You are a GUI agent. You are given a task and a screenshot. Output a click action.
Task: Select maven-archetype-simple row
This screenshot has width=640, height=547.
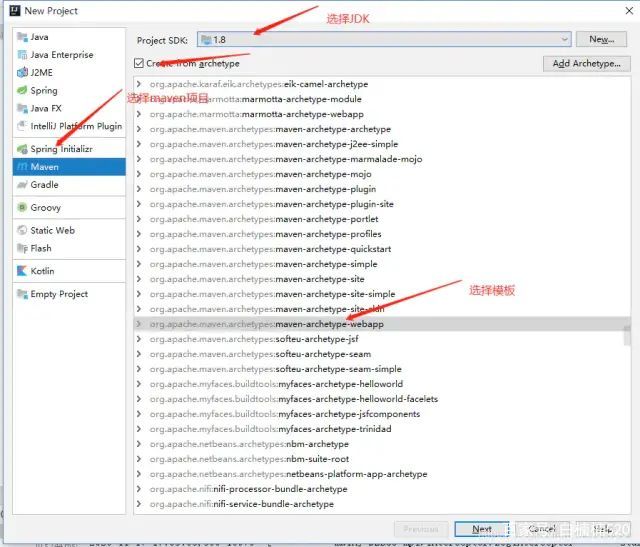click(x=382, y=264)
